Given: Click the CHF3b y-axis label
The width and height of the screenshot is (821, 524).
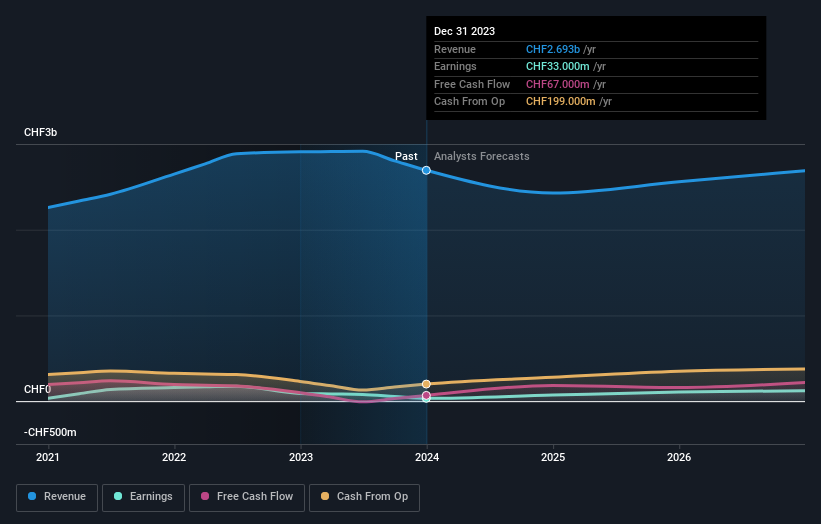Looking at the screenshot, I should pyautogui.click(x=40, y=132).
